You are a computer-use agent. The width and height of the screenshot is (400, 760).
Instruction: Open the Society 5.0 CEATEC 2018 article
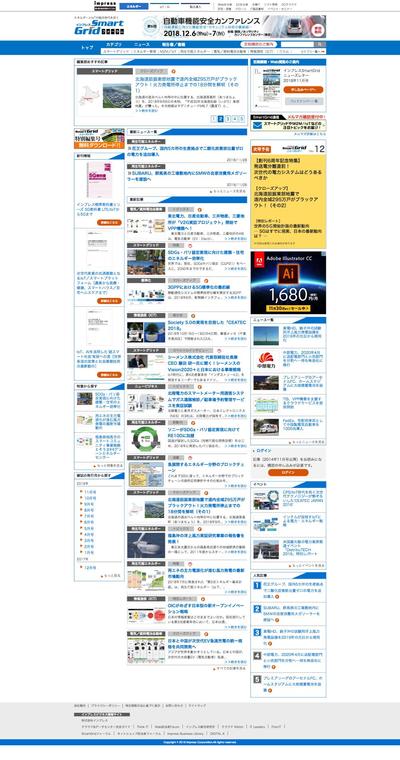point(206,325)
